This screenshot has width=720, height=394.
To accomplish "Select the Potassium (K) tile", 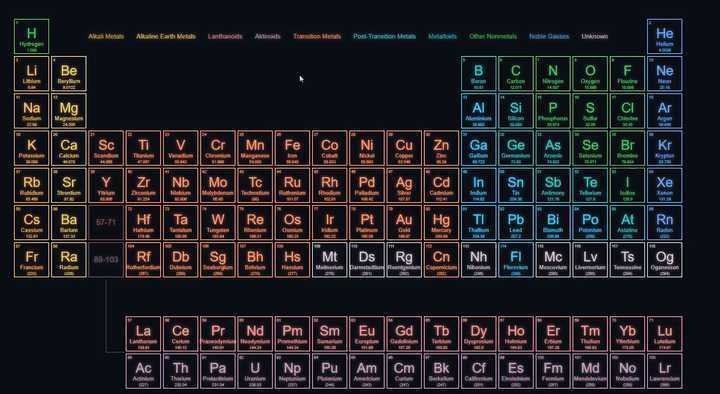I will pyautogui.click(x=31, y=148).
